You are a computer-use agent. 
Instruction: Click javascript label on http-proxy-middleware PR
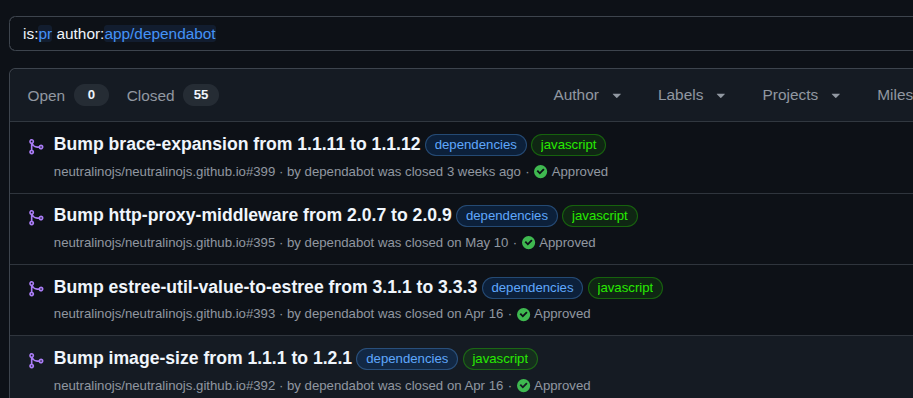(600, 216)
